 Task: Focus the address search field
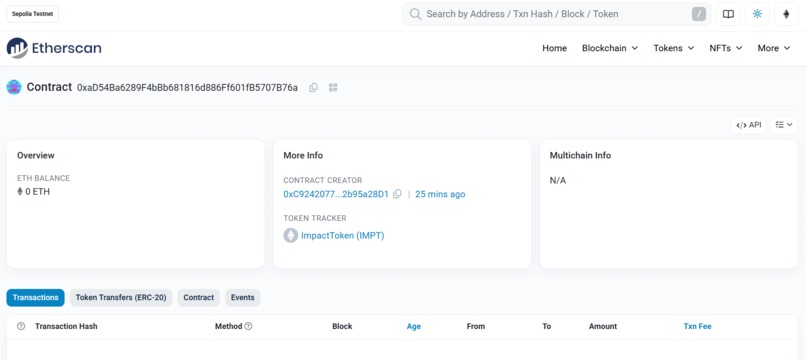[556, 14]
